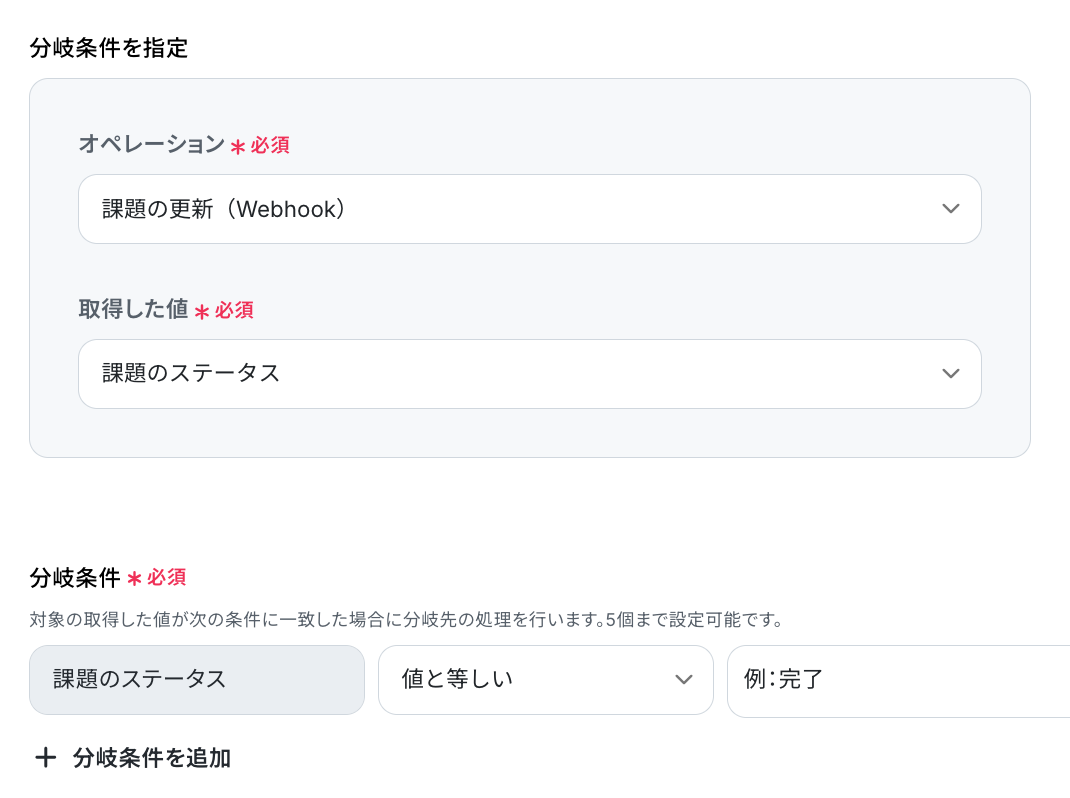Click the description text about 5個まで設定可能
Screen dimensions: 1070x798
(x=406, y=620)
